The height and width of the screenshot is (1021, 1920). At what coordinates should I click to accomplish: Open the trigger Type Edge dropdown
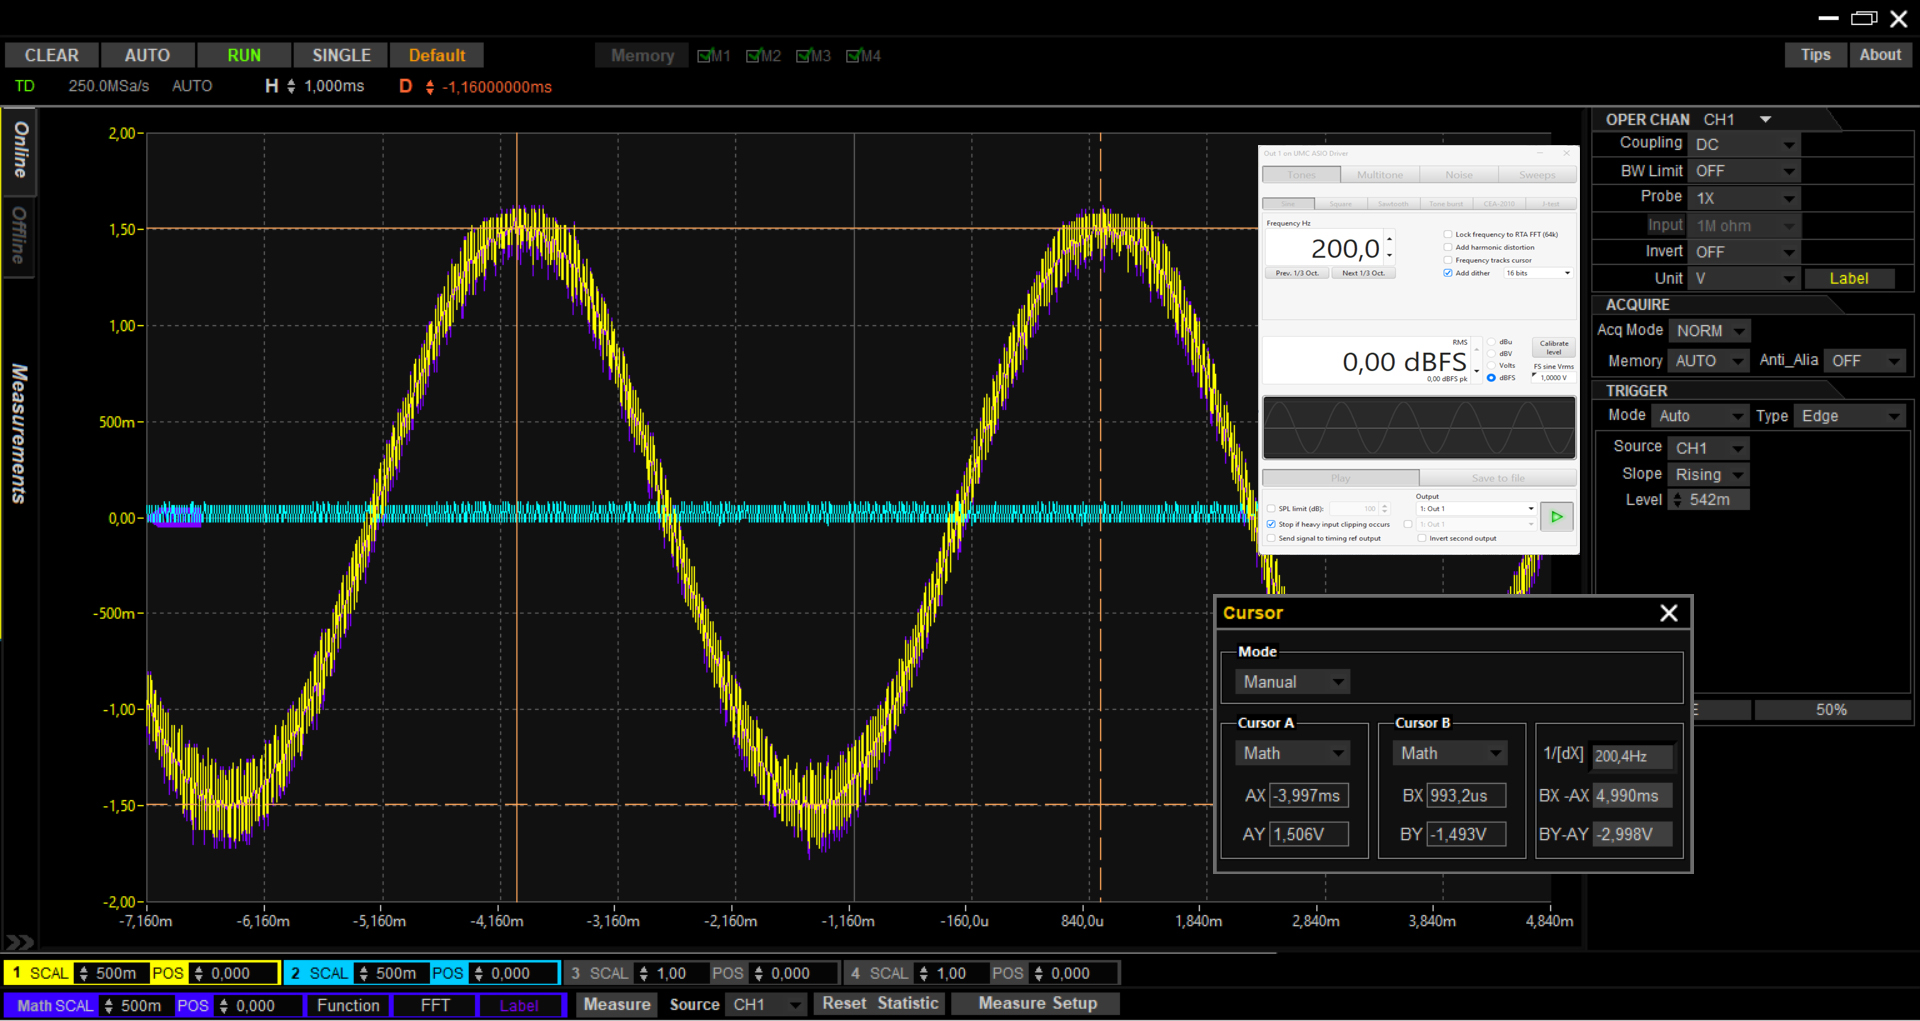click(1849, 416)
